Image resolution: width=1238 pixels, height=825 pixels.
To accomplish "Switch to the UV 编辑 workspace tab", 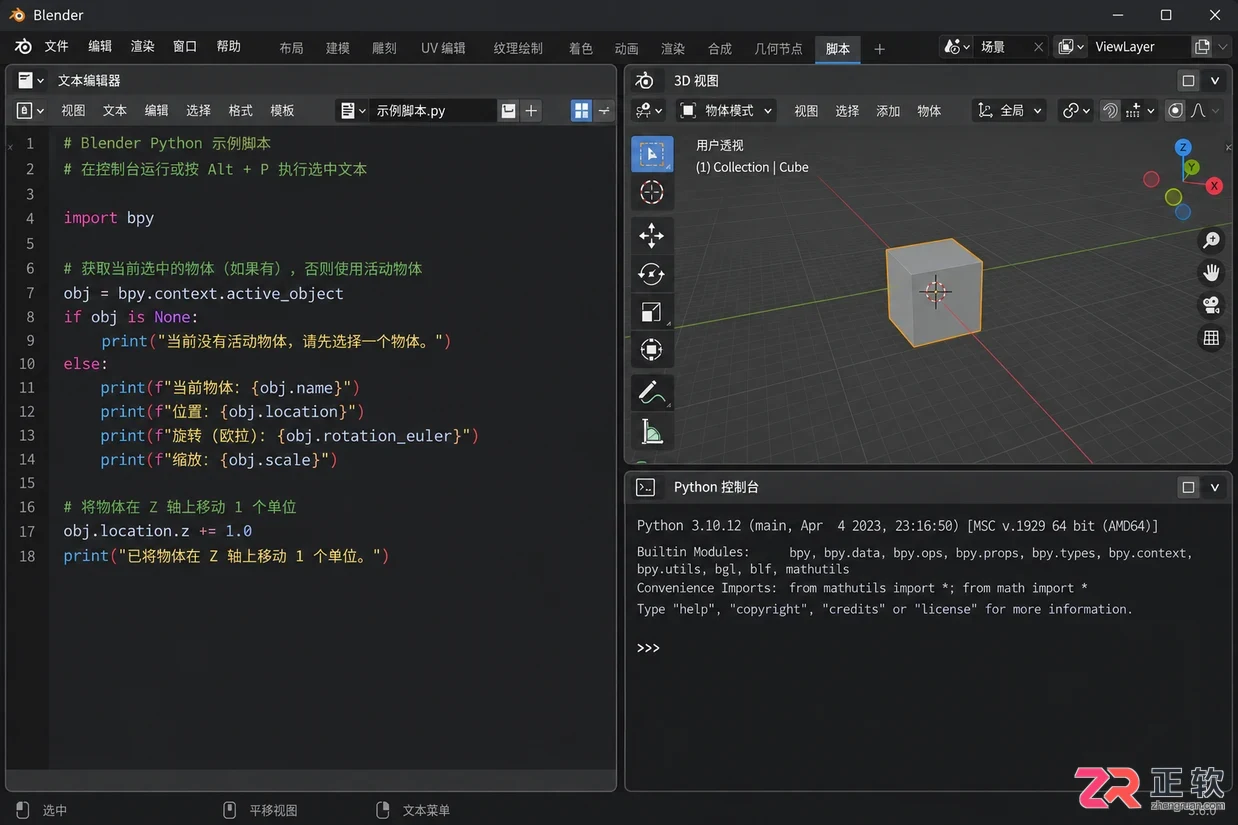I will click(x=443, y=48).
